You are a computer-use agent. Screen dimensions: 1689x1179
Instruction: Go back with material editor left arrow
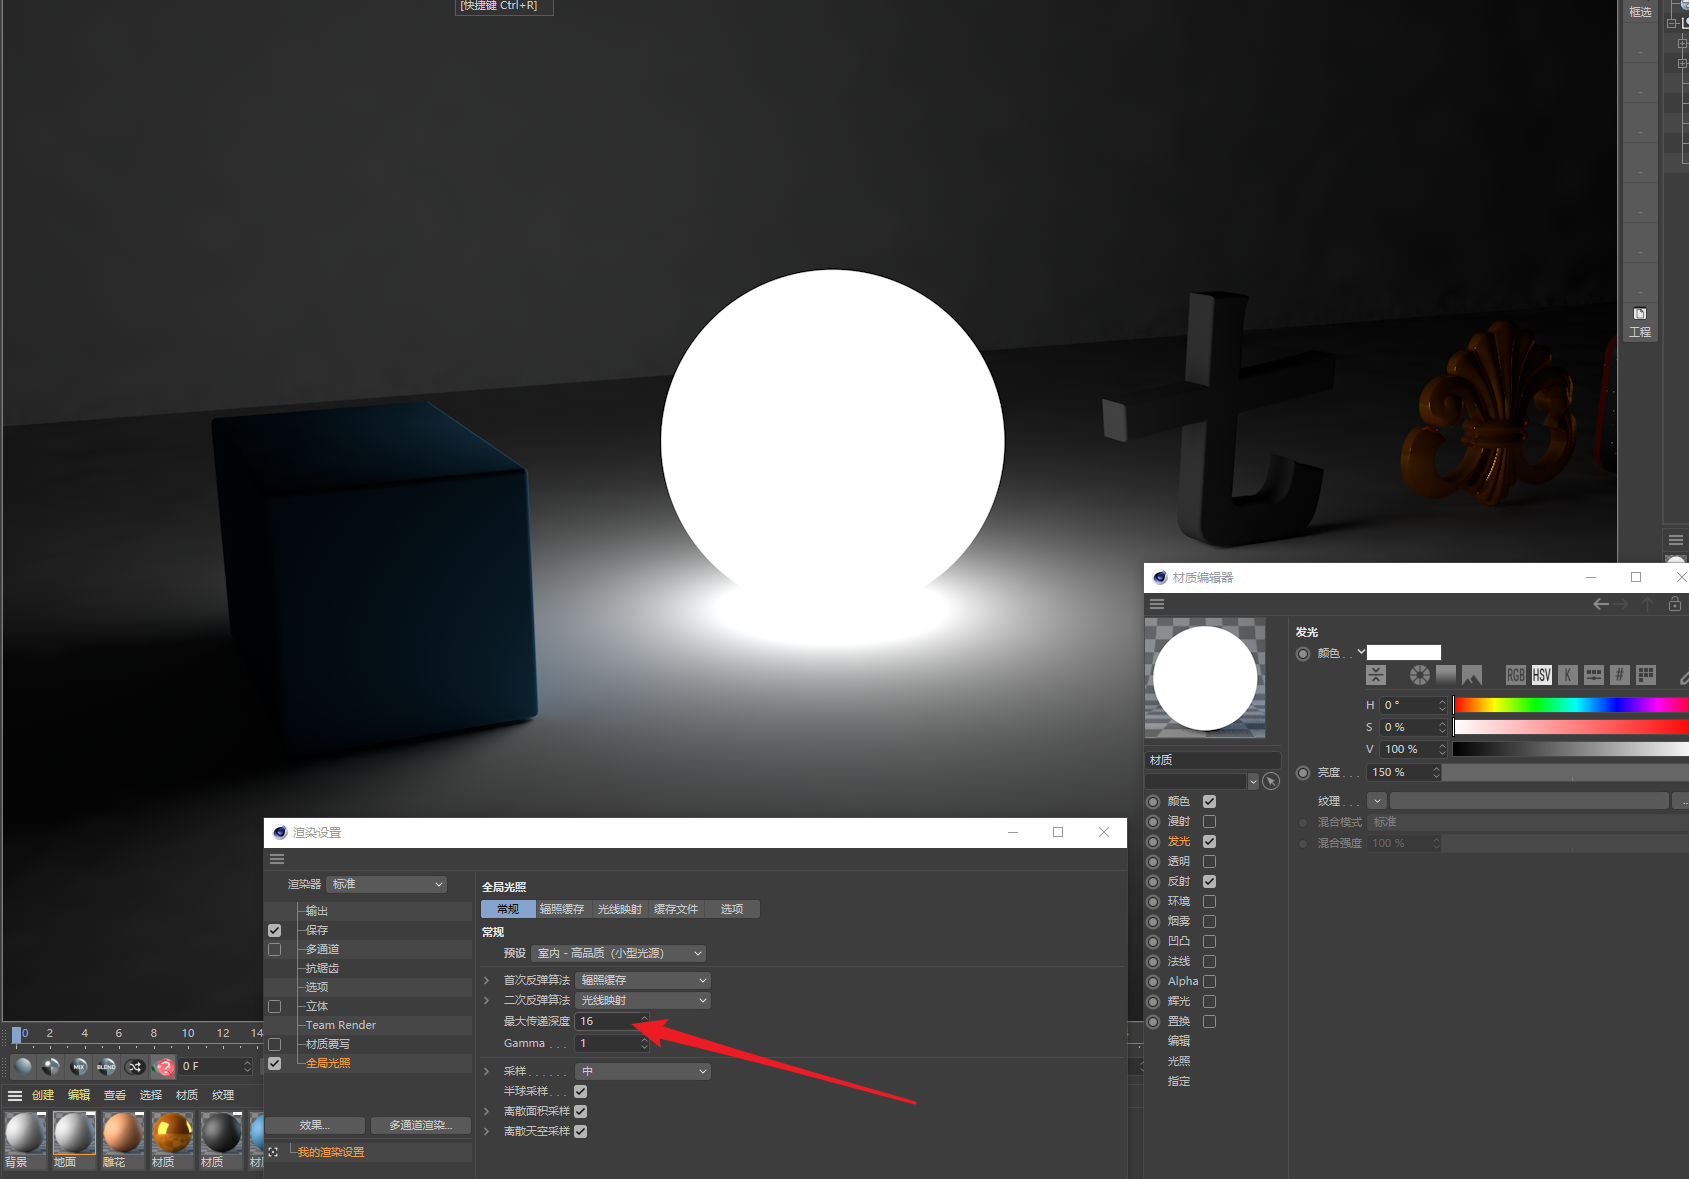(1601, 604)
